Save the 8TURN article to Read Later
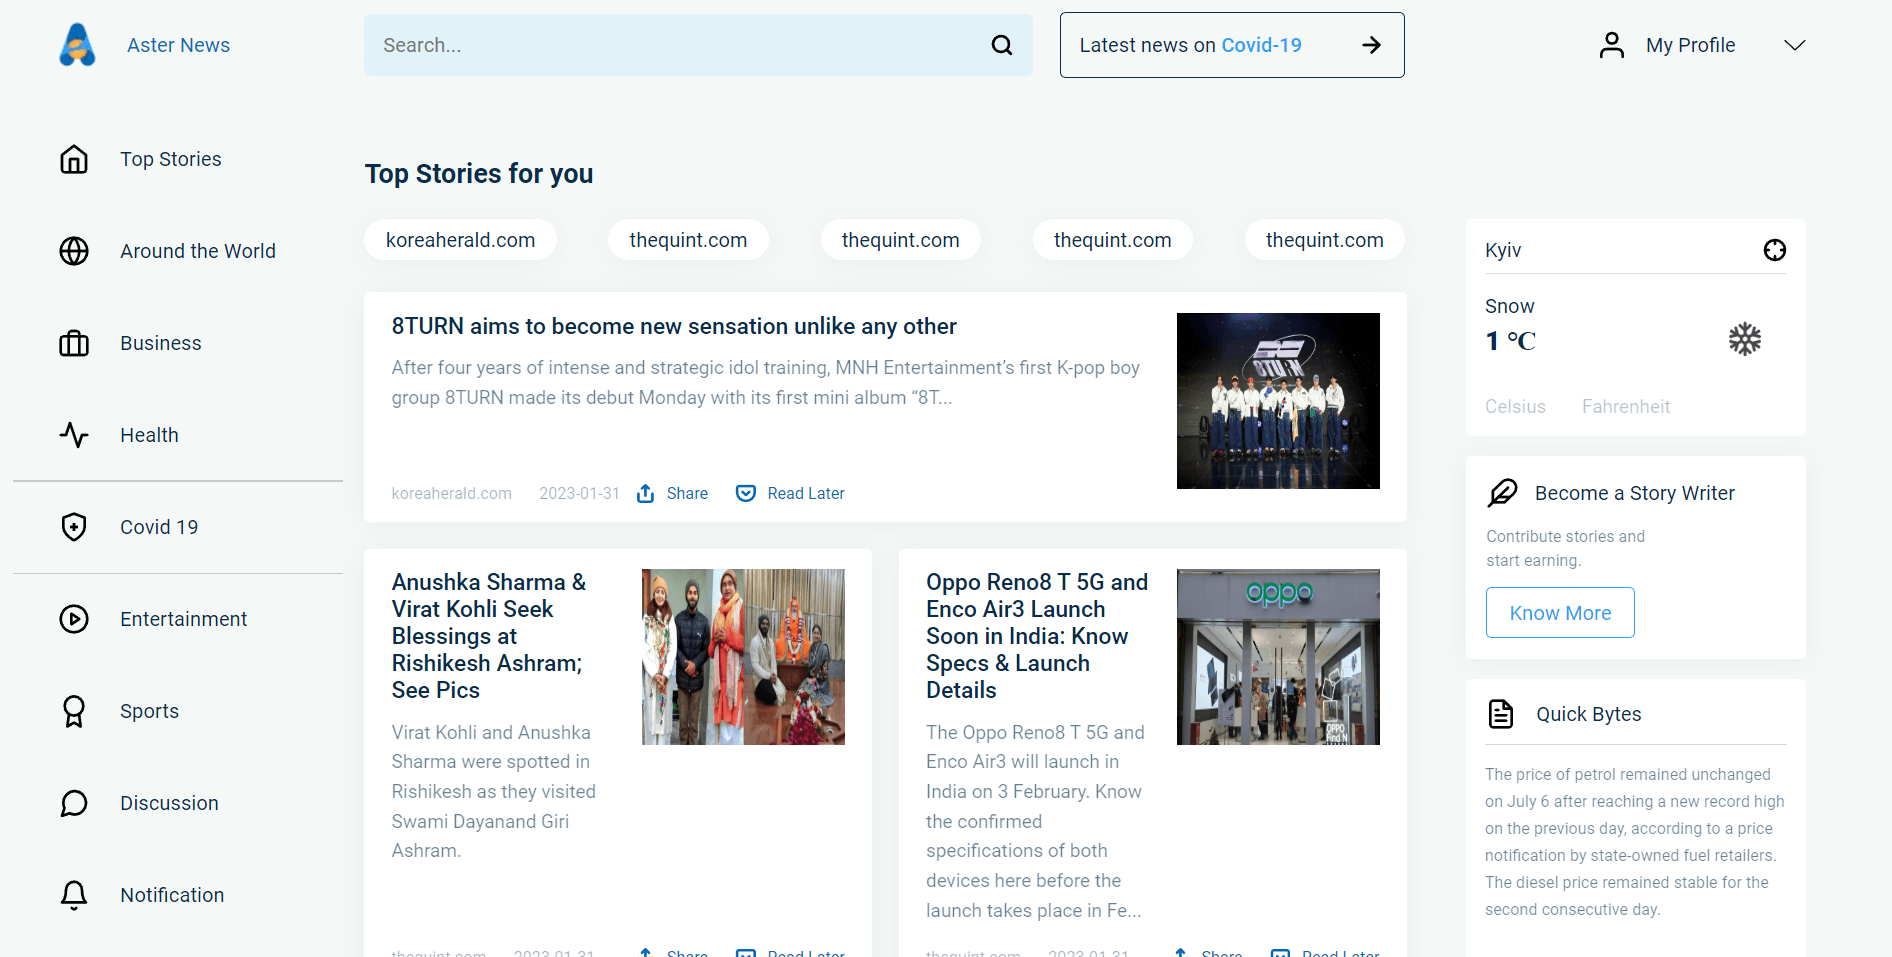 pos(789,493)
